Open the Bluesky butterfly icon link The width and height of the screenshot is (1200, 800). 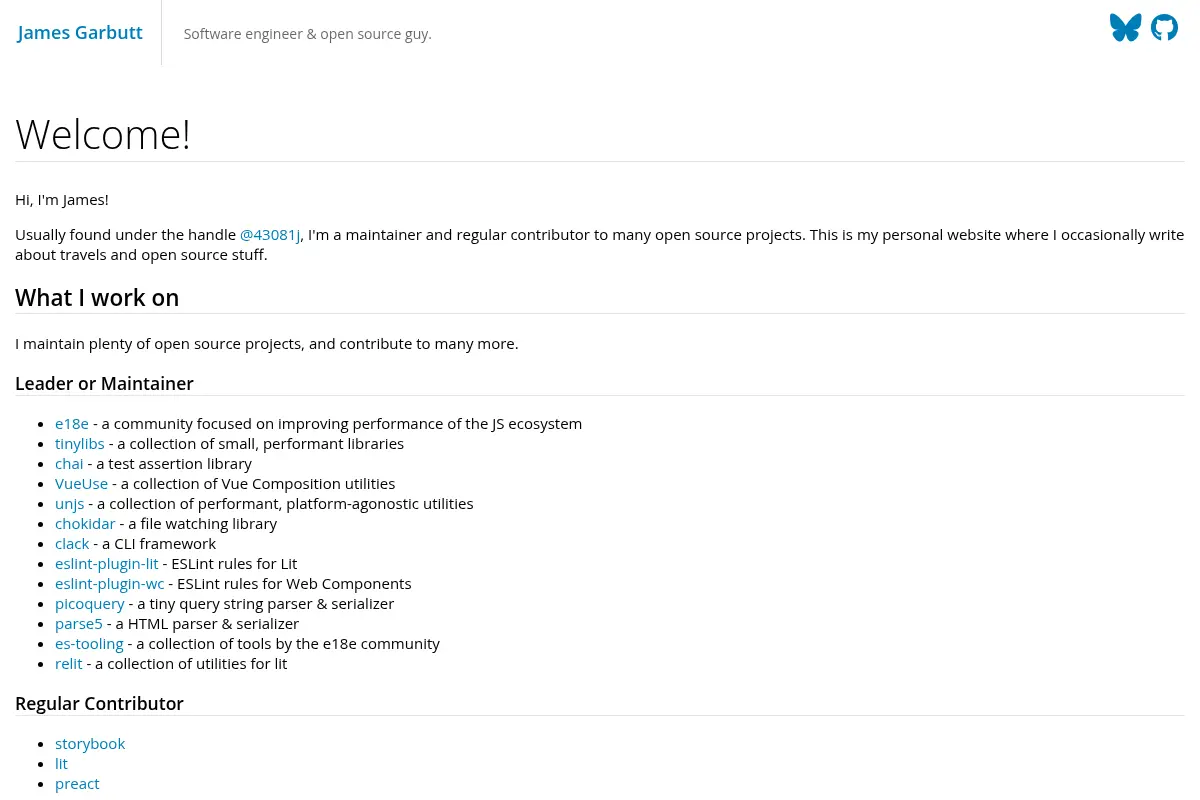coord(1125,28)
